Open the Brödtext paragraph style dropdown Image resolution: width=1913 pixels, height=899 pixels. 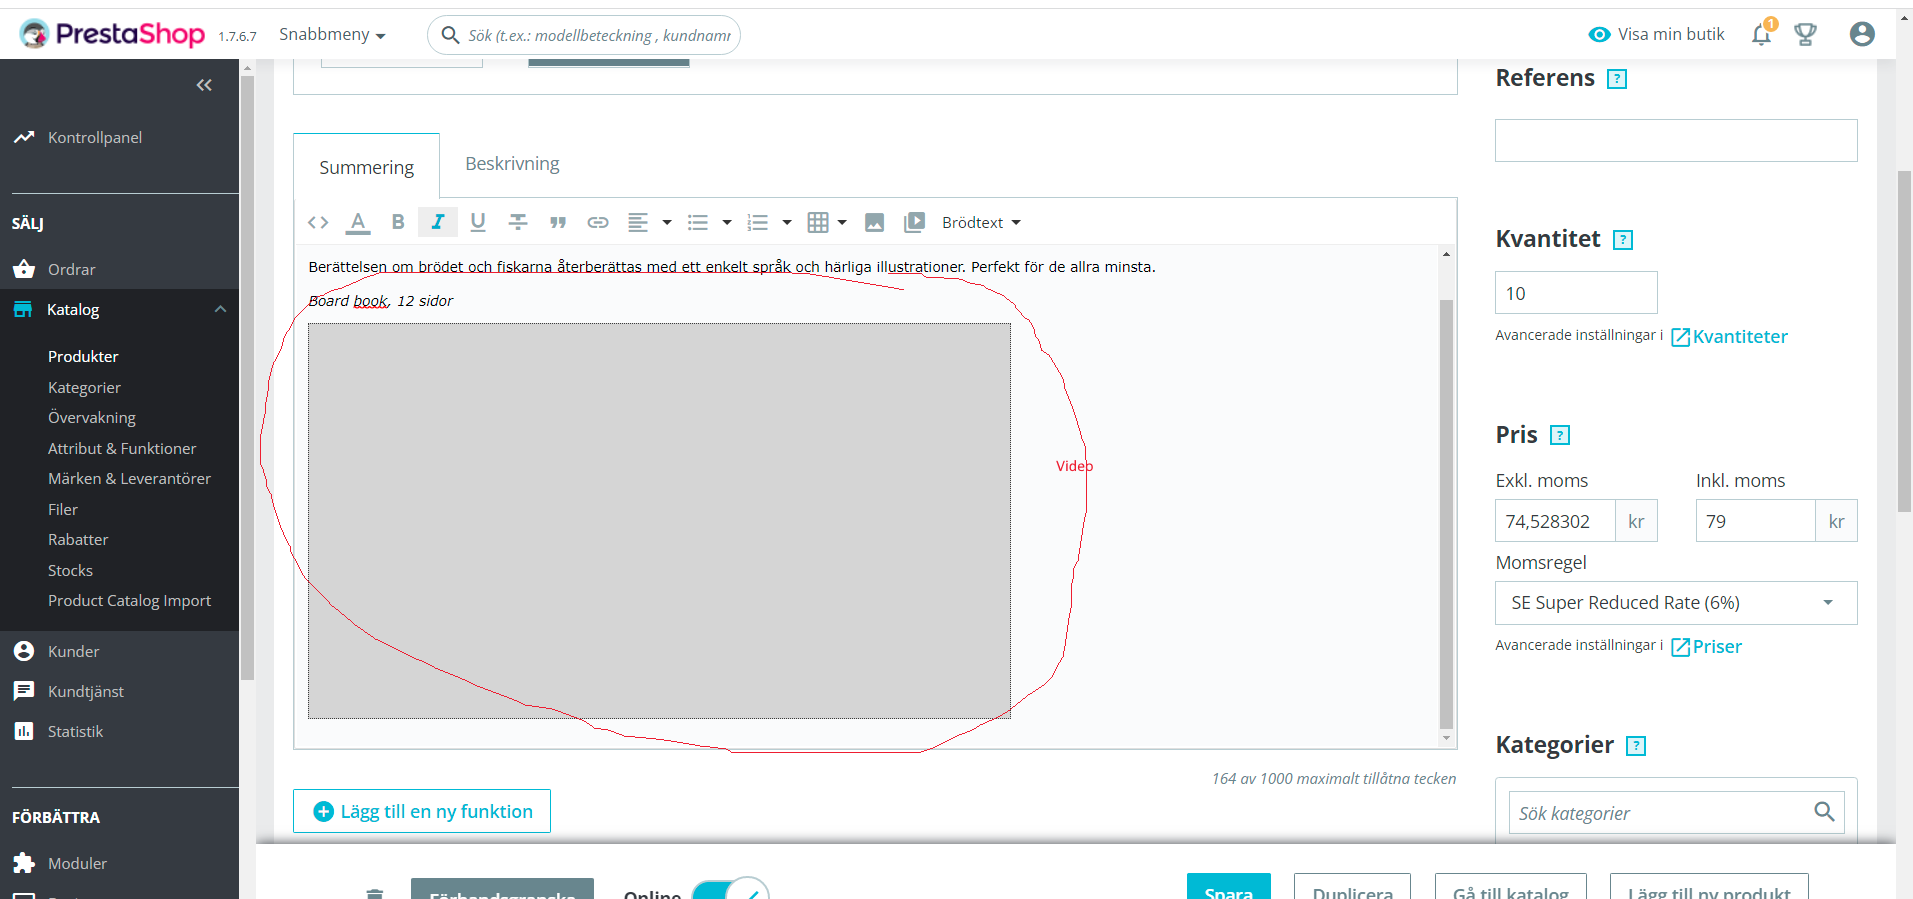click(981, 222)
